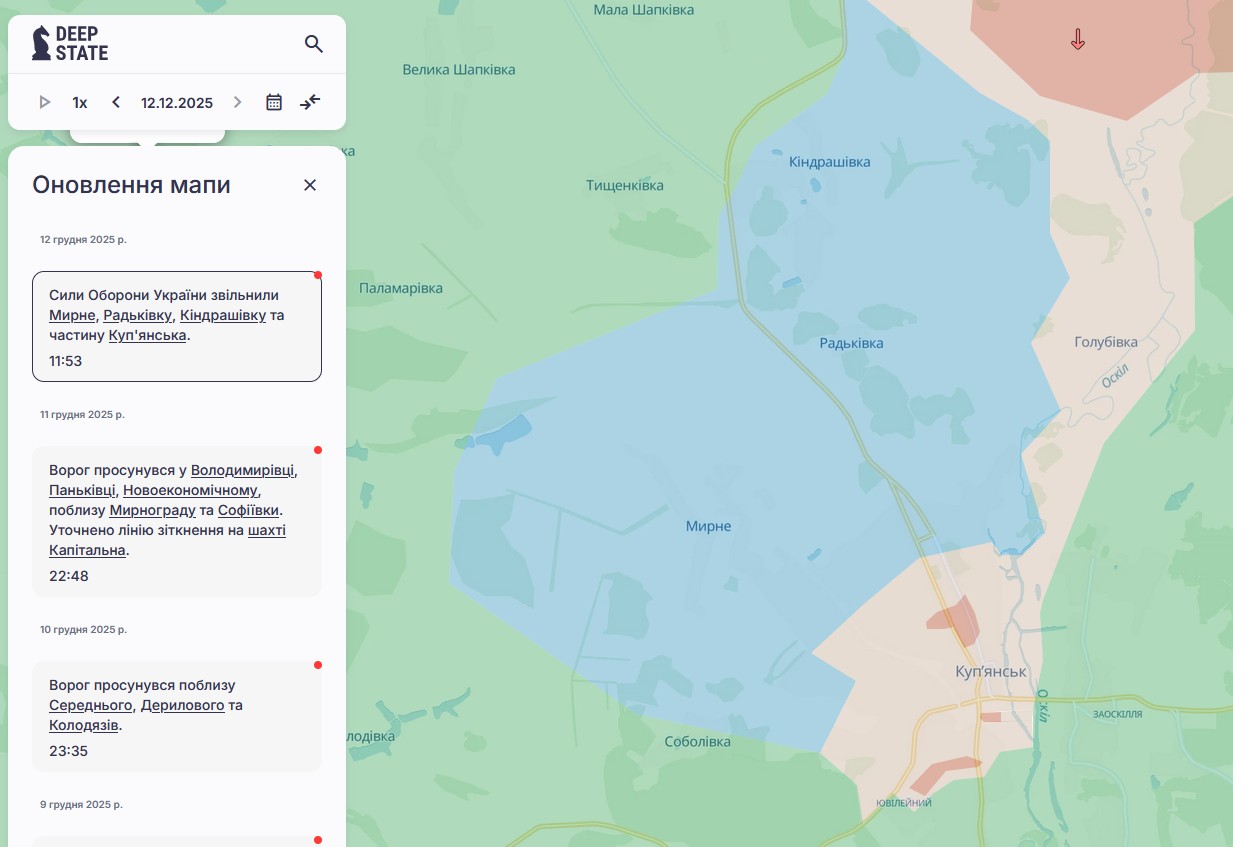Viewport: 1233px width, 847px height.
Task: Click the red attack arrow marker on map
Action: 1078,40
